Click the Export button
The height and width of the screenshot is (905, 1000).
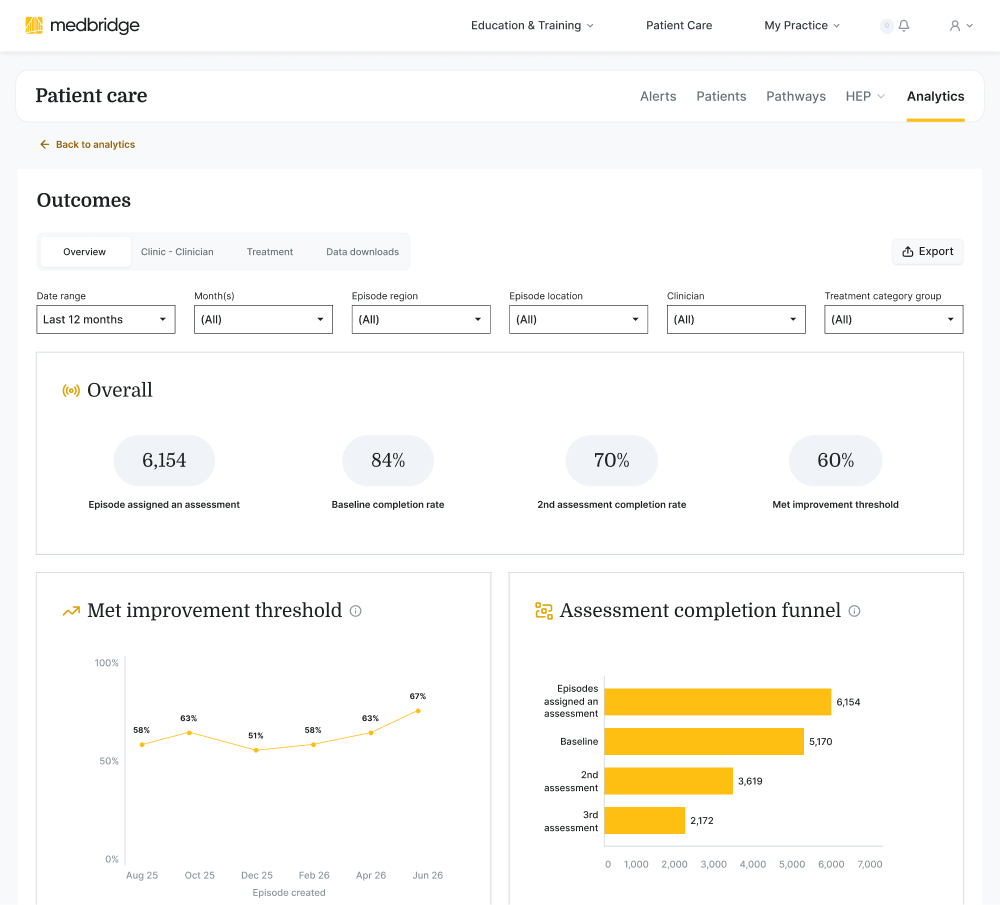[927, 252]
